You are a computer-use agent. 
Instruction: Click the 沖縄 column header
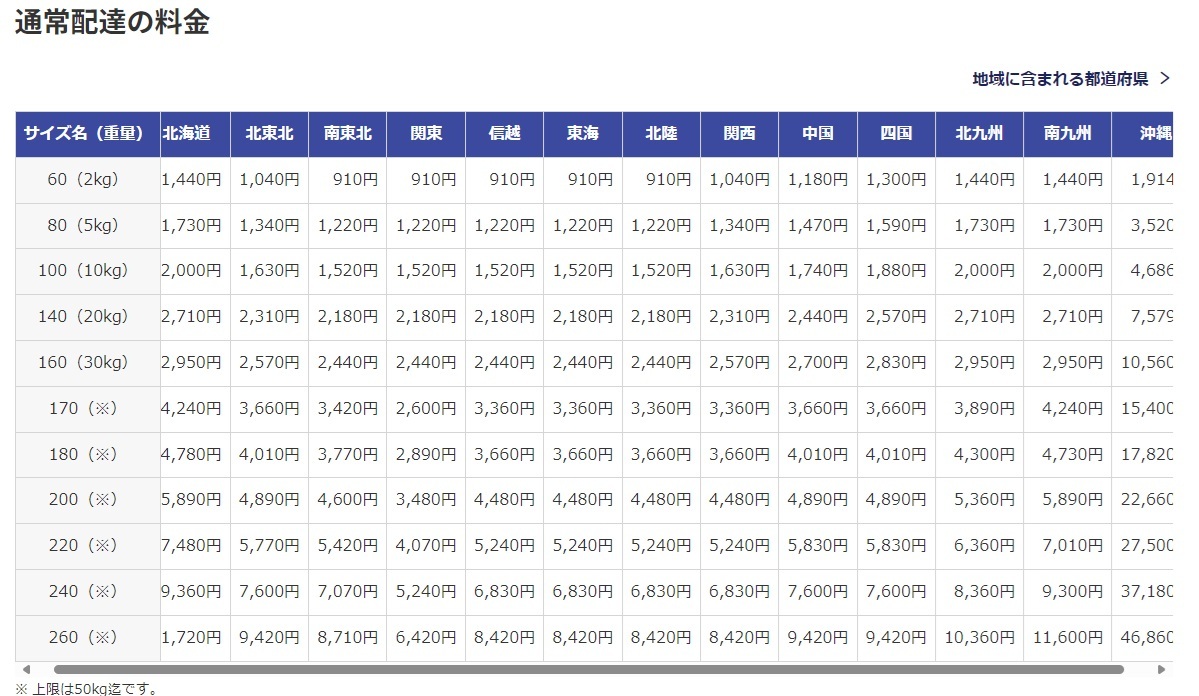(1143, 134)
